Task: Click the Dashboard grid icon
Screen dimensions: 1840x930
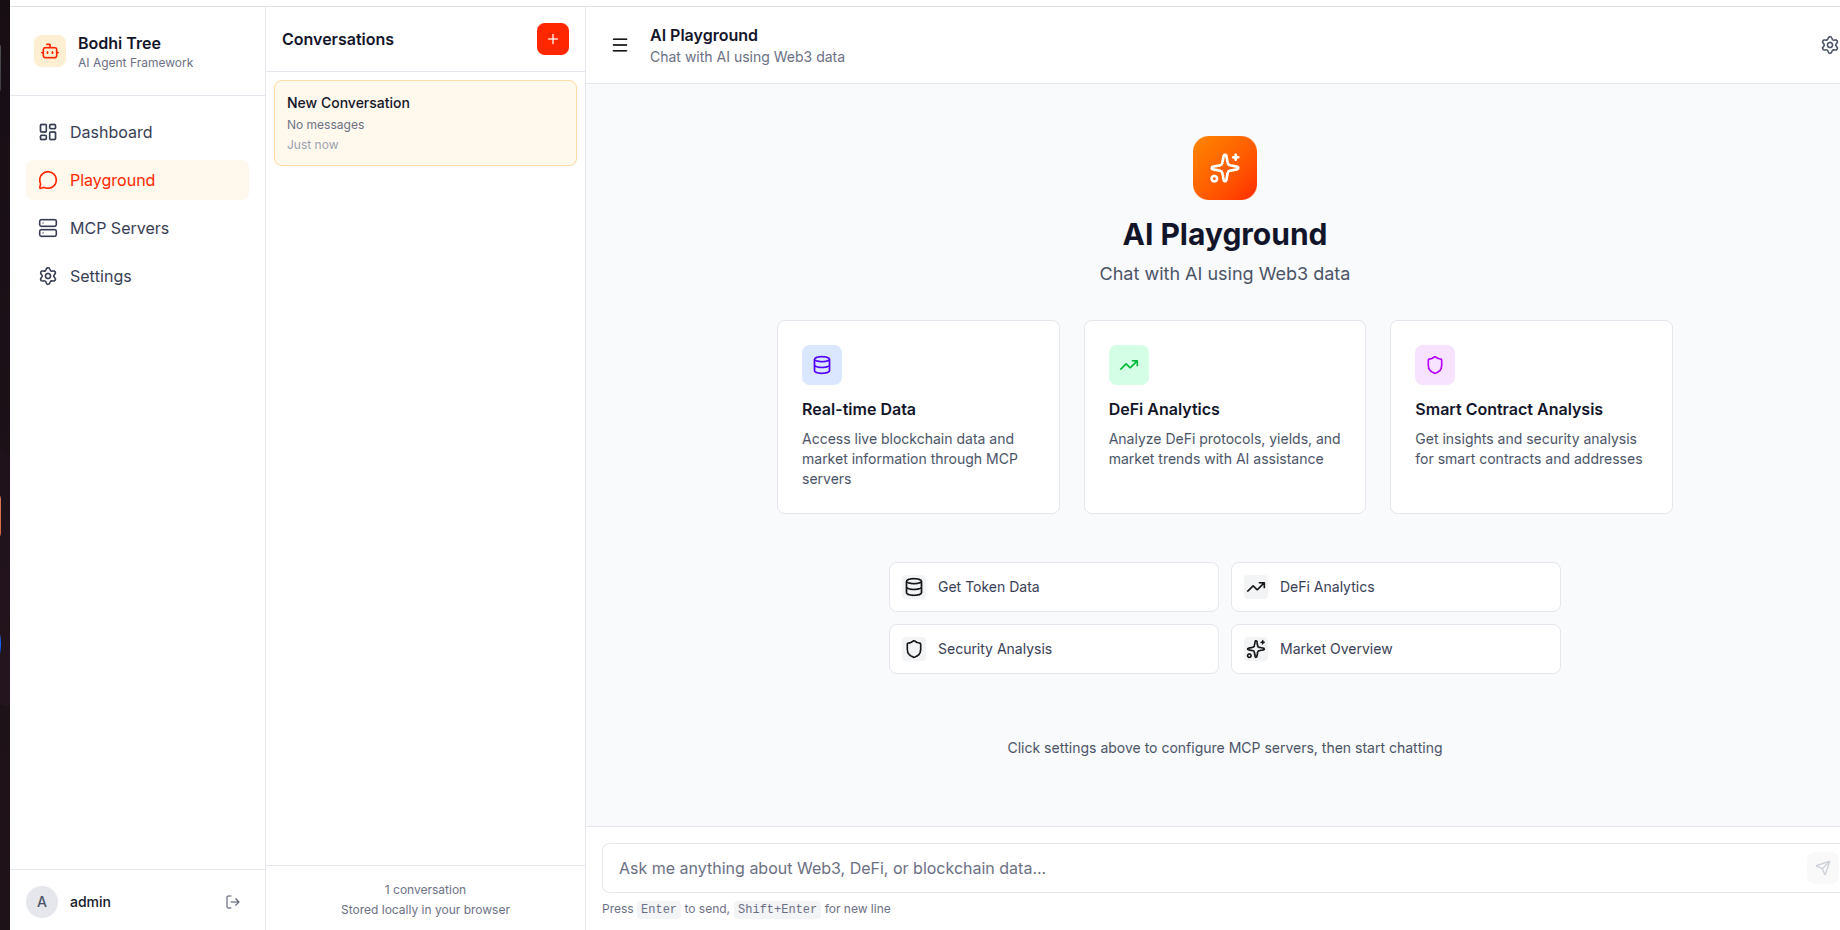Action: (x=48, y=132)
